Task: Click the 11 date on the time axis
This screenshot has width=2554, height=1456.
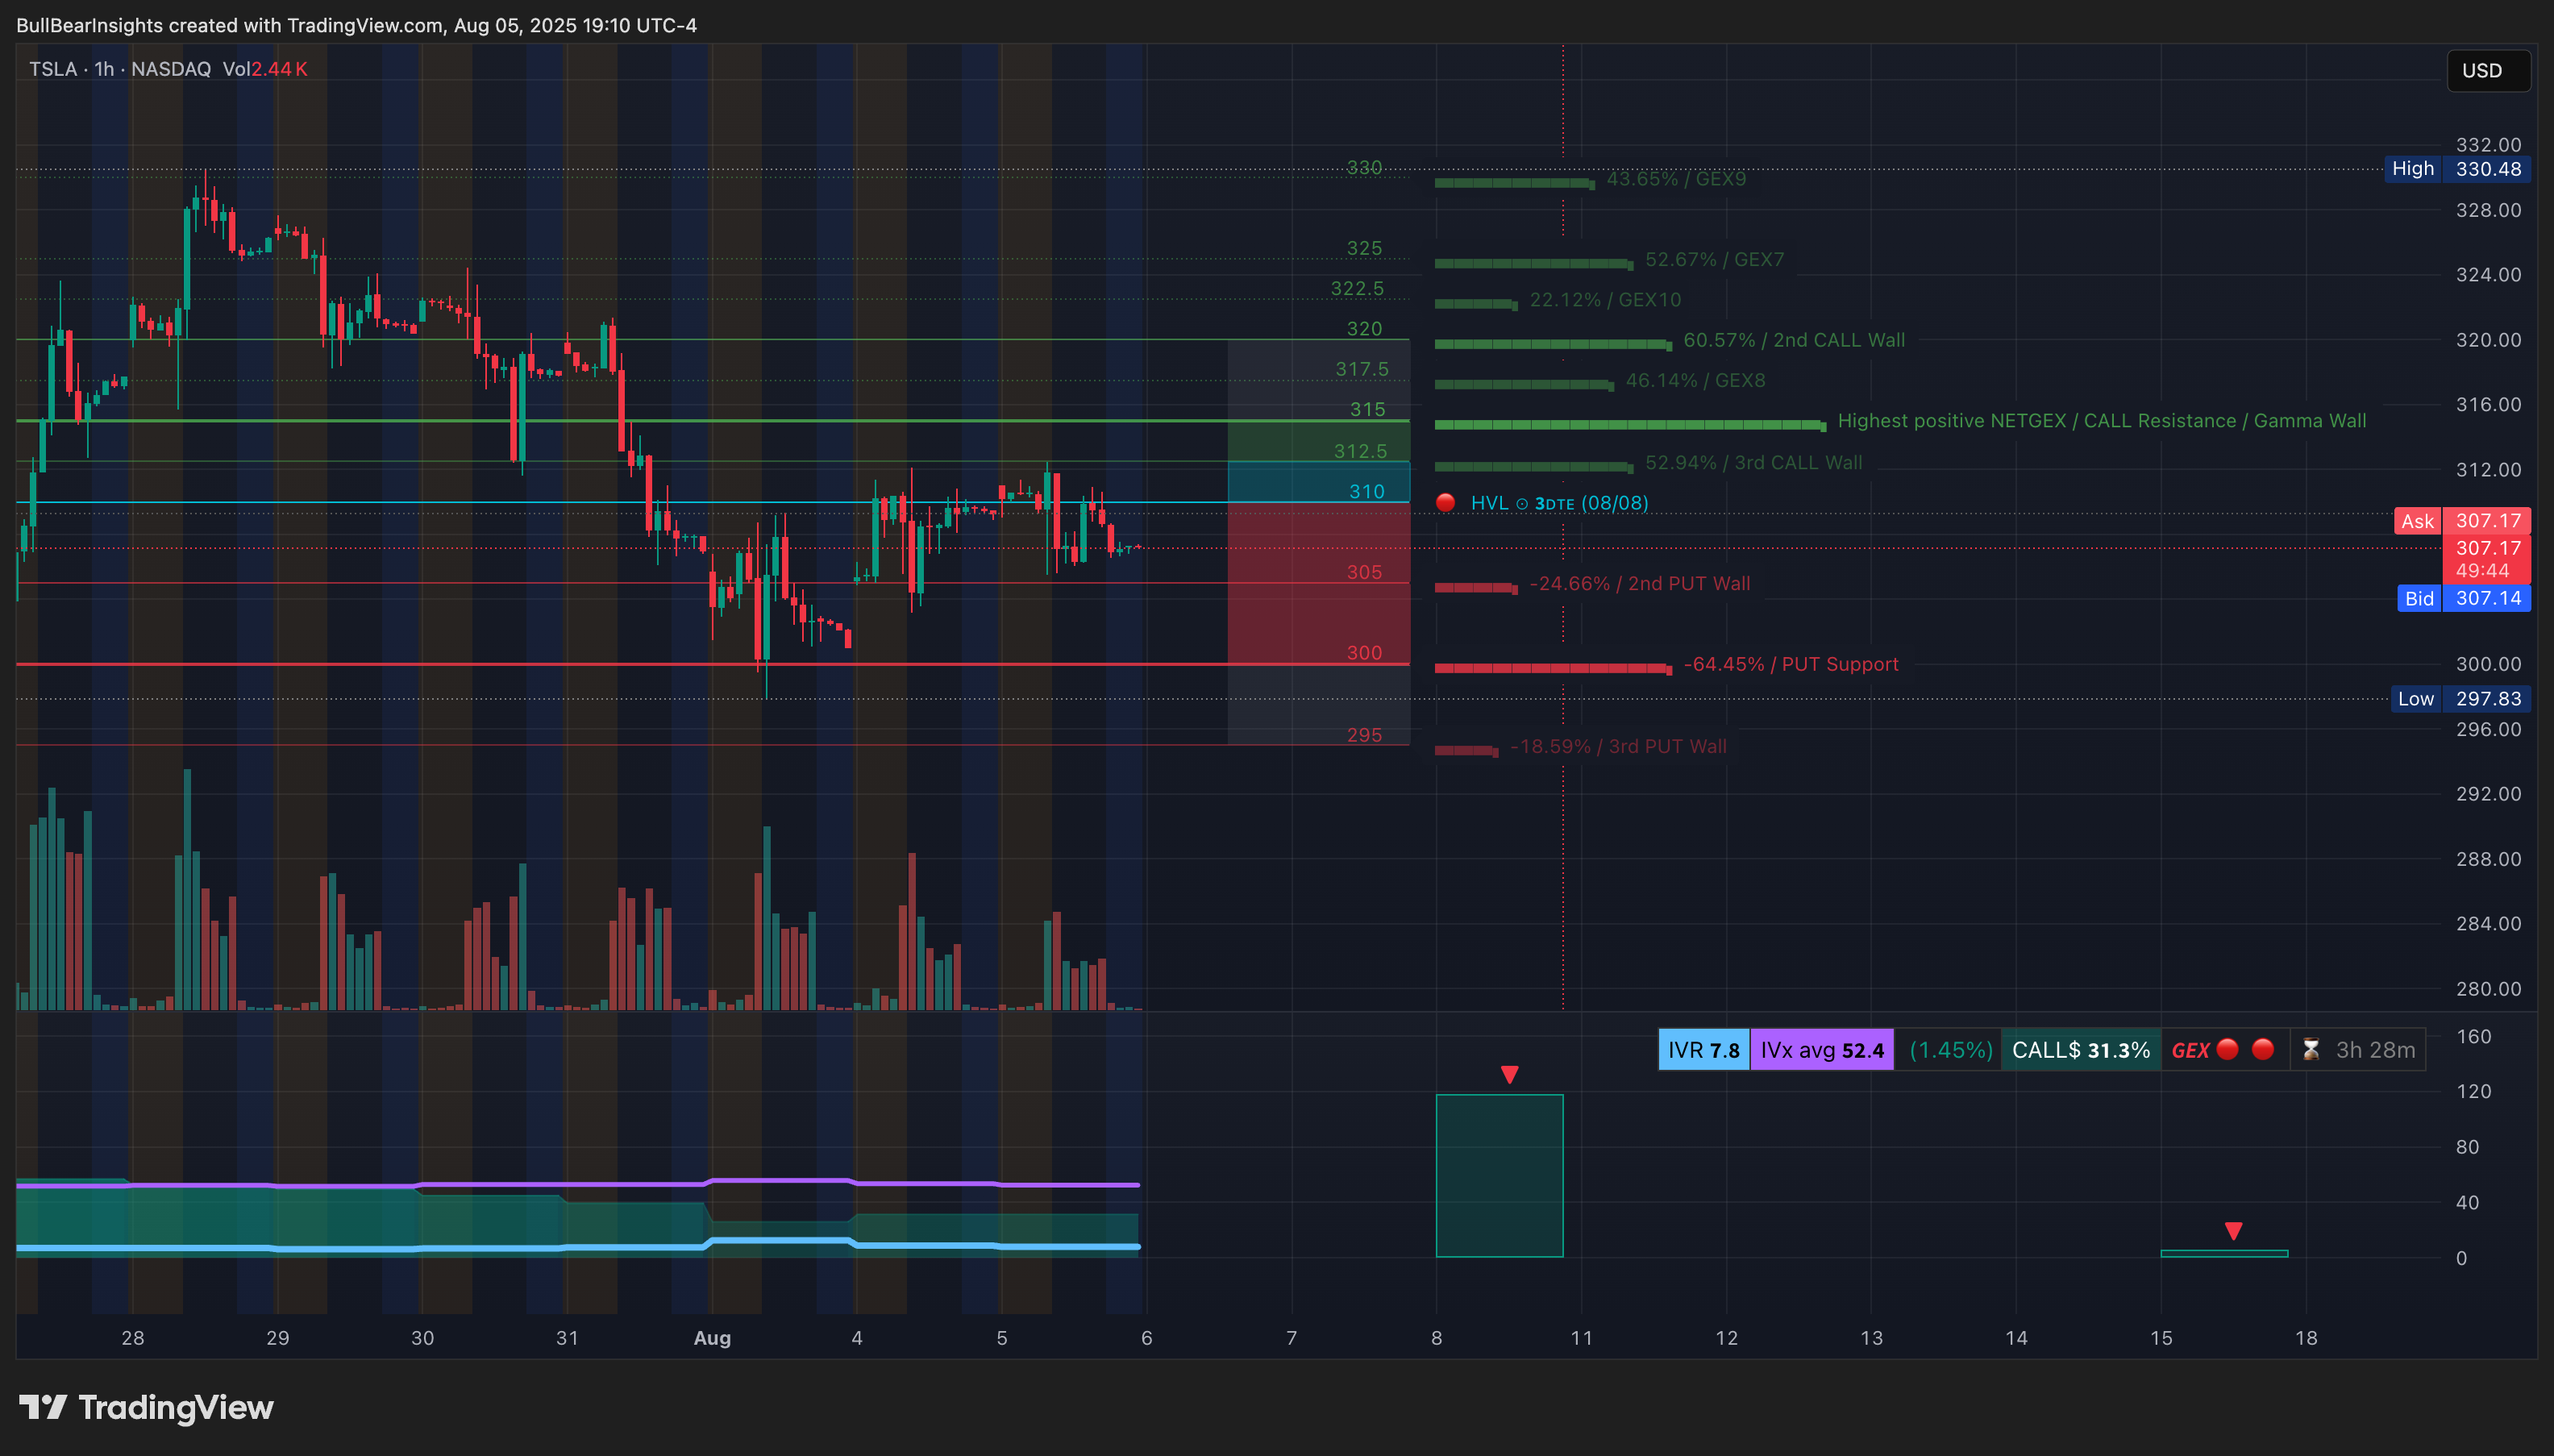Action: tap(1581, 1338)
